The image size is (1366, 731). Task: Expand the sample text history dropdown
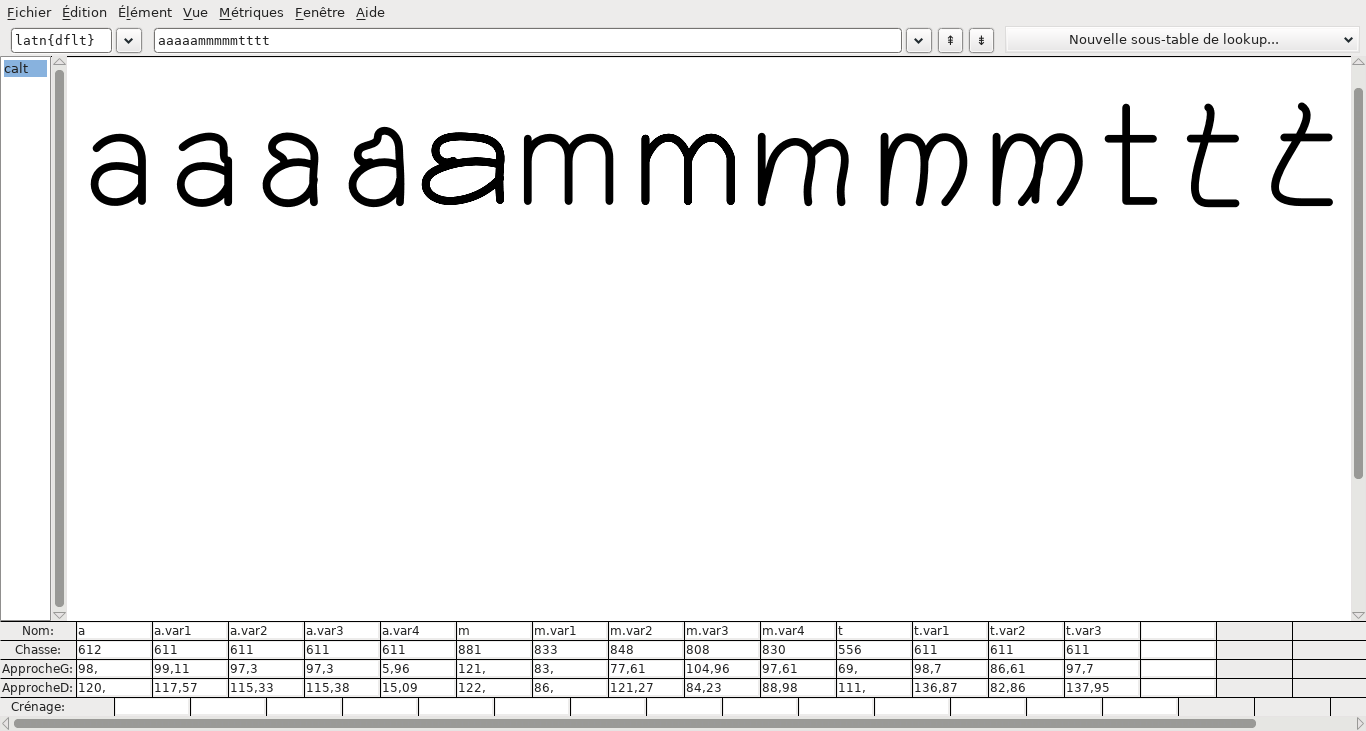918,40
